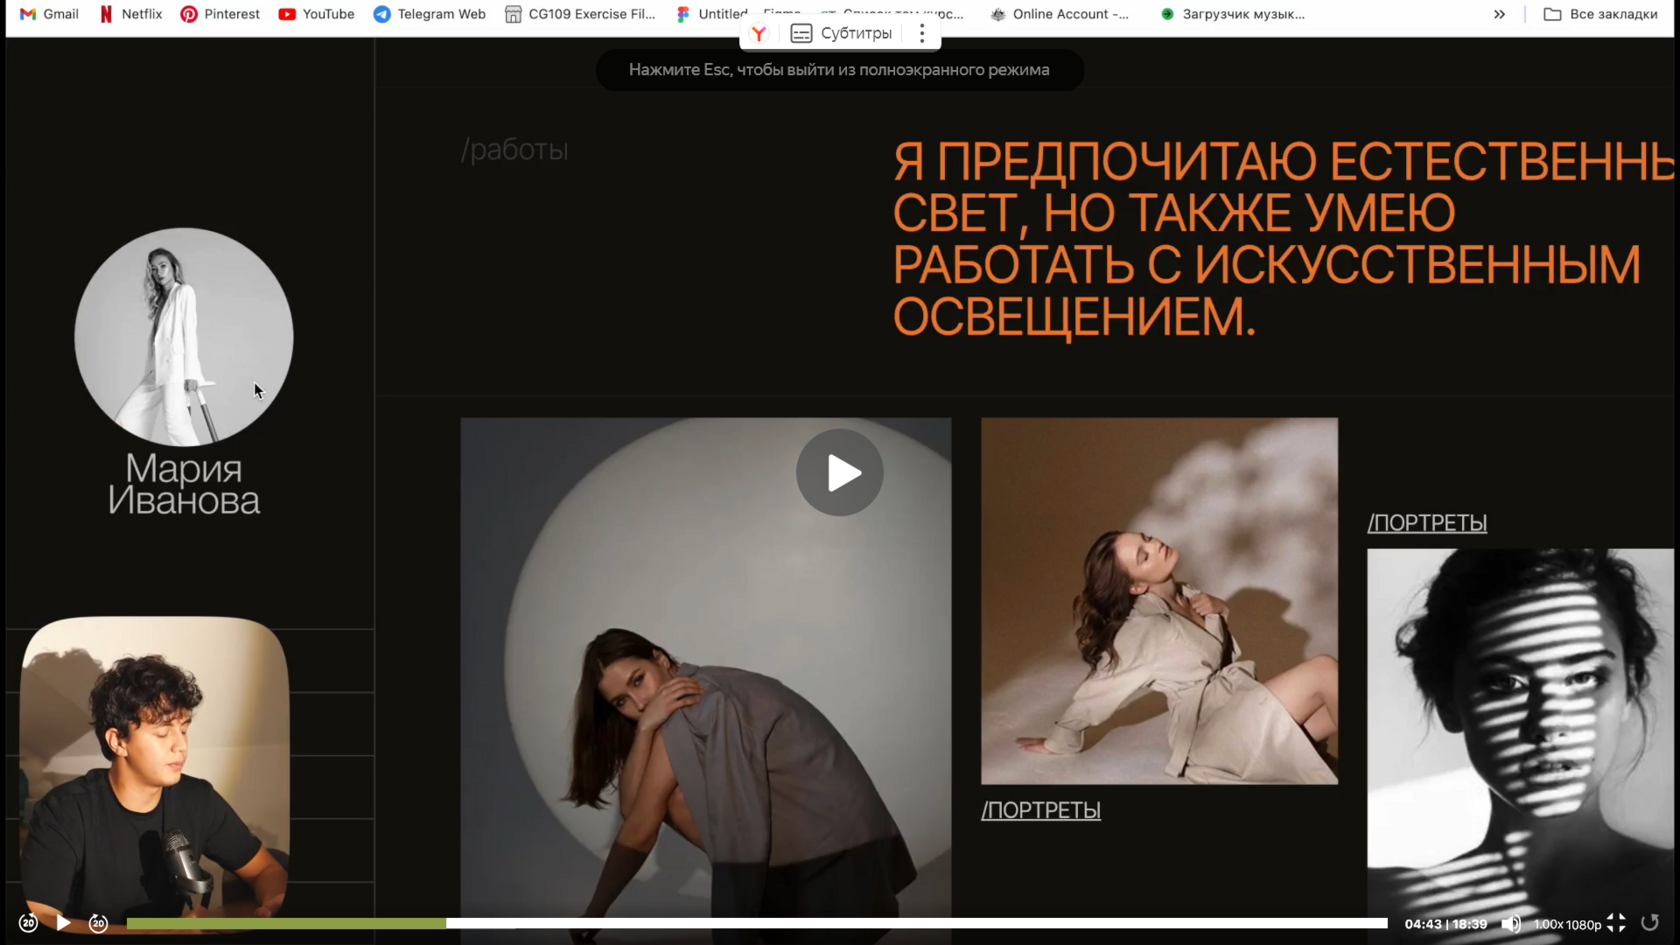Click the /работы section label
Viewport: 1680px width, 945px height.
coord(514,150)
